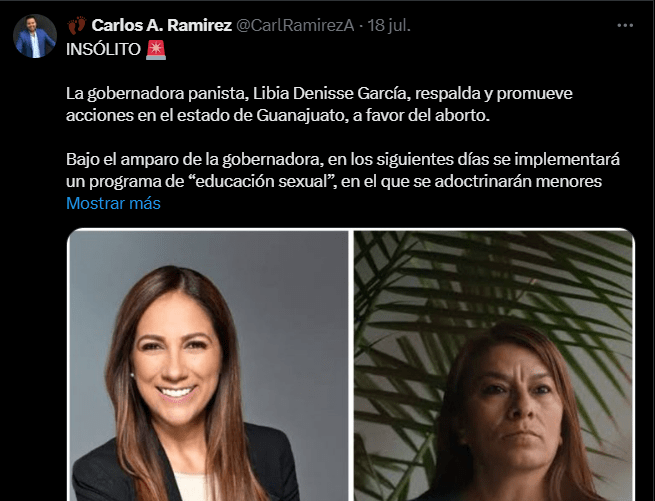Screen dimensions: 655x501
Task: Visit the @CarlRamirezA handle link
Action: coord(295,25)
